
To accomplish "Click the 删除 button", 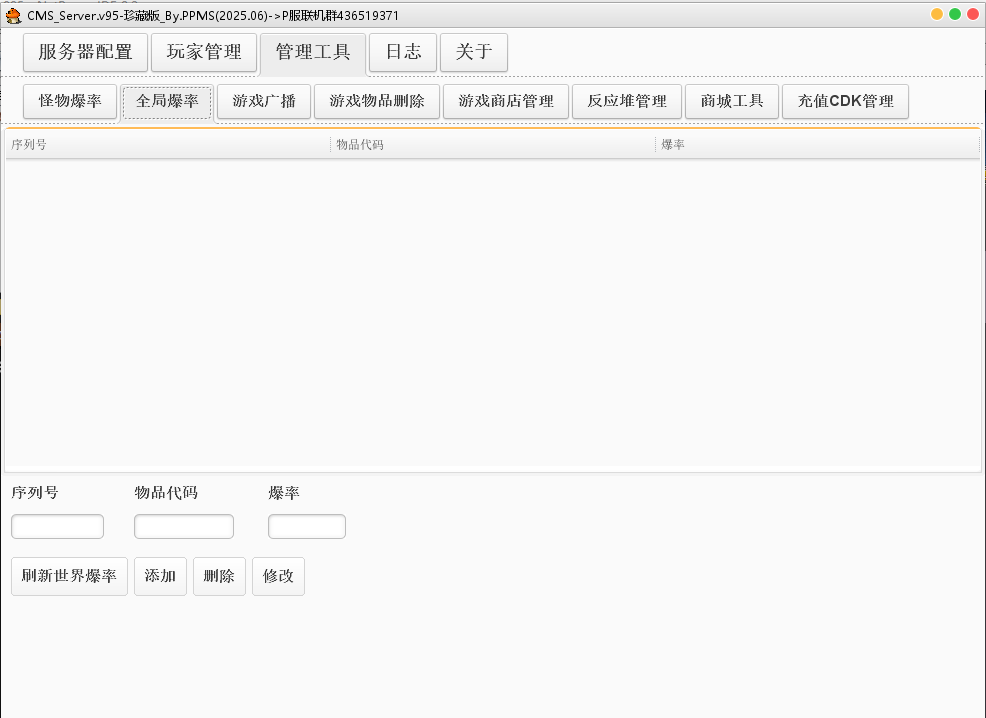I will [x=219, y=576].
